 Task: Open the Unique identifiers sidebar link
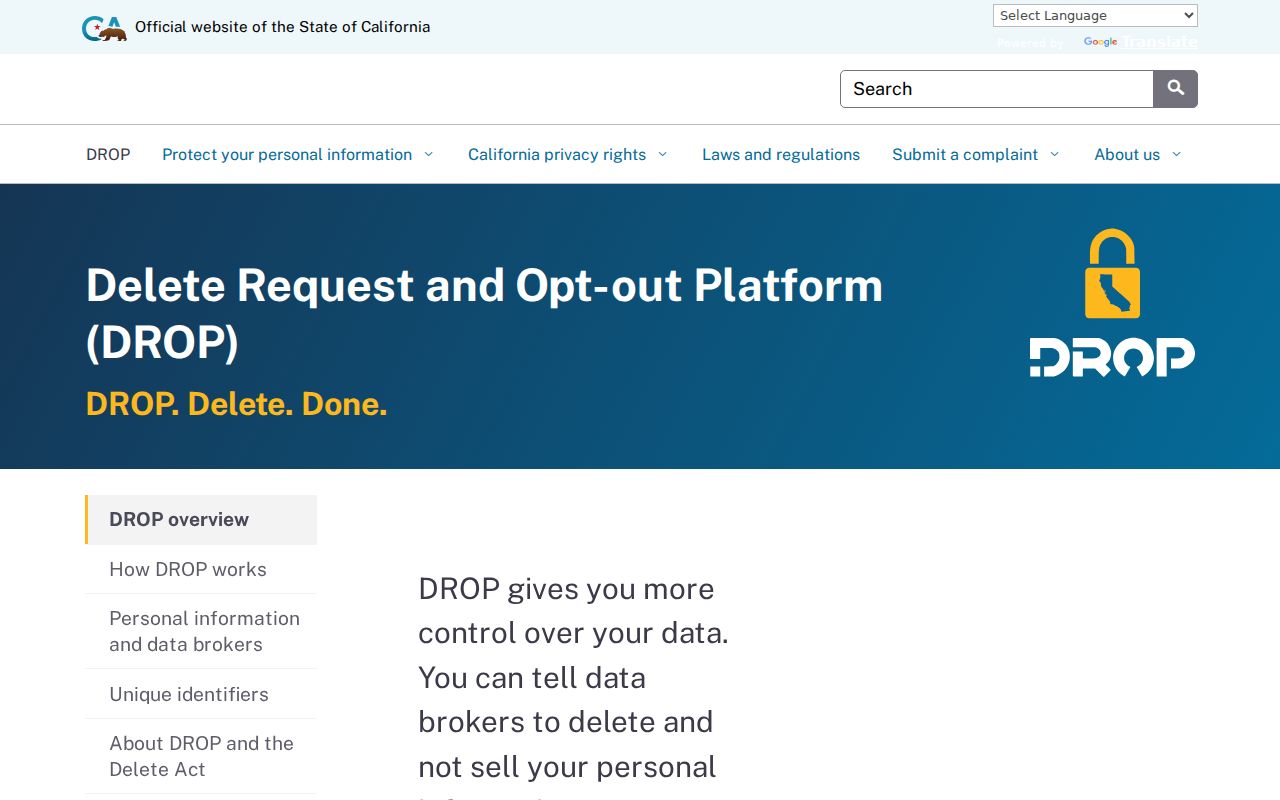(201, 694)
